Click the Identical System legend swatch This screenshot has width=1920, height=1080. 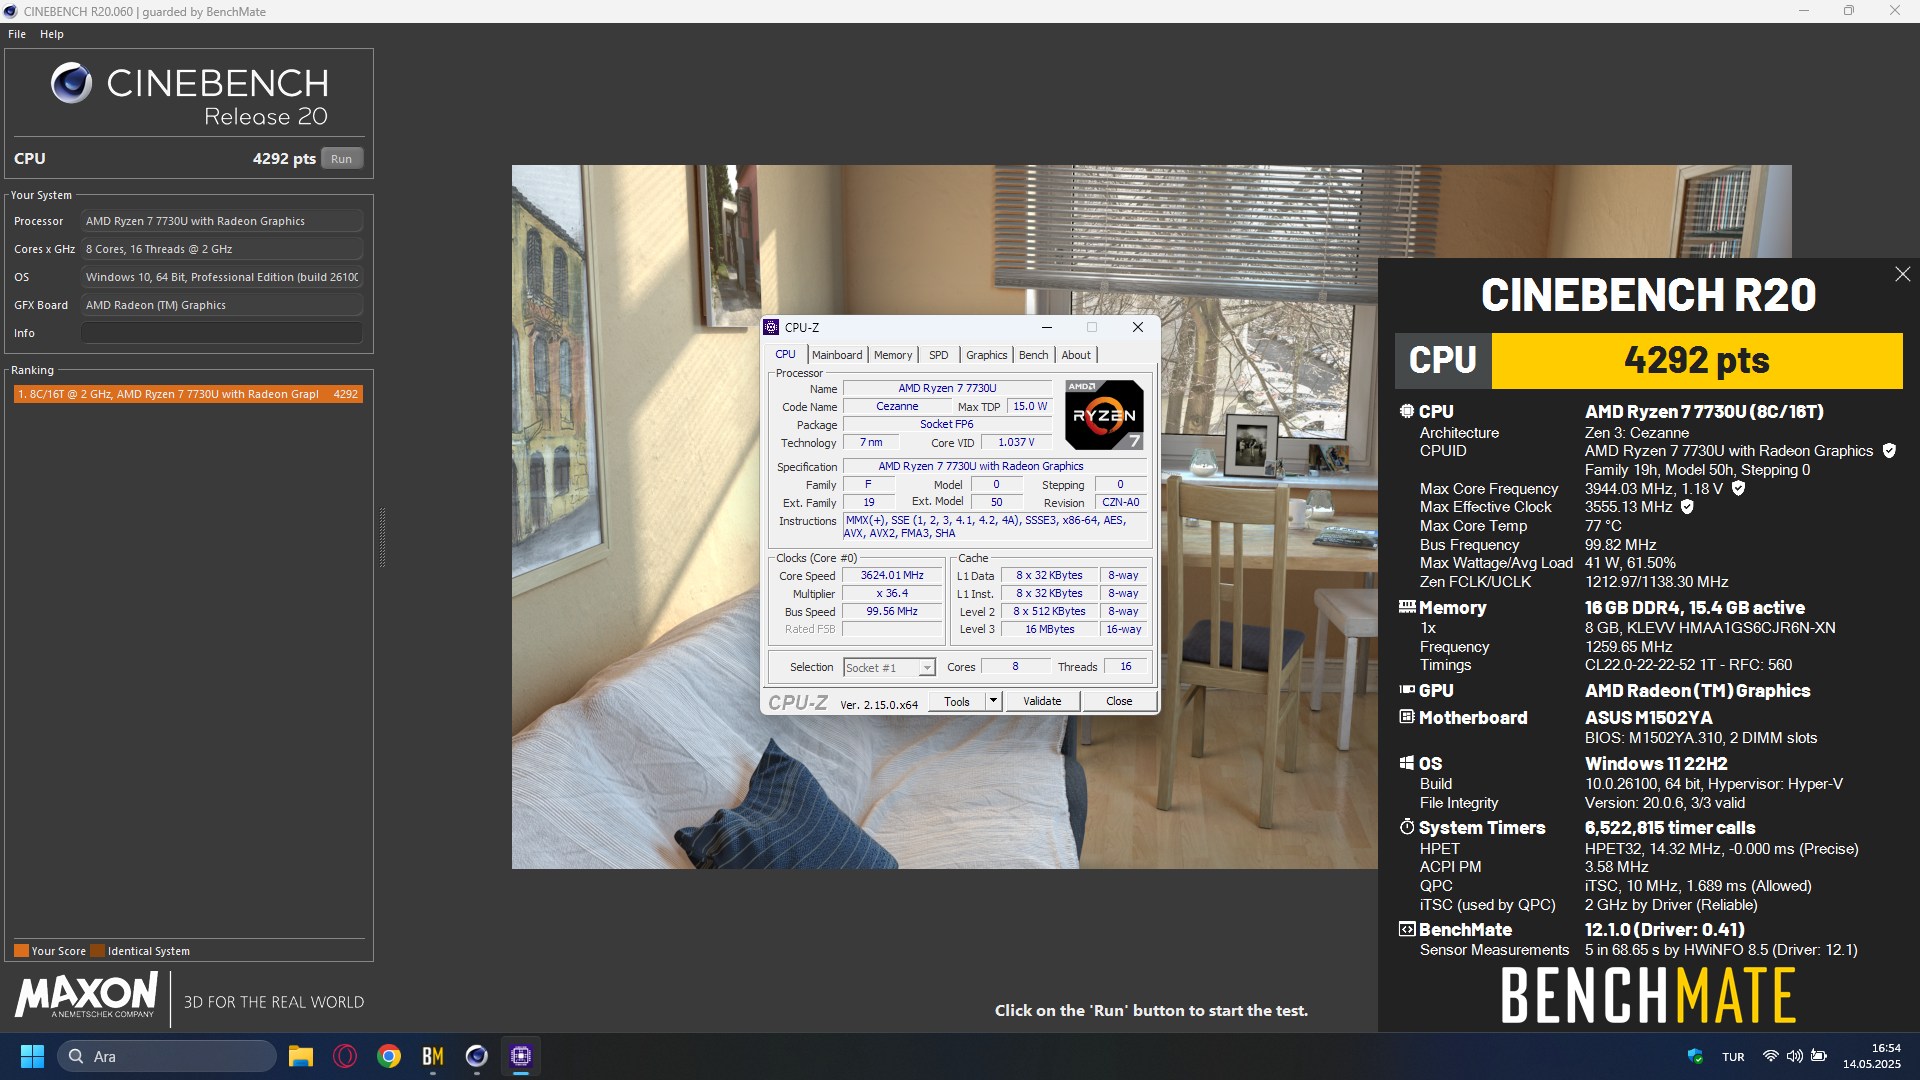pyautogui.click(x=97, y=951)
